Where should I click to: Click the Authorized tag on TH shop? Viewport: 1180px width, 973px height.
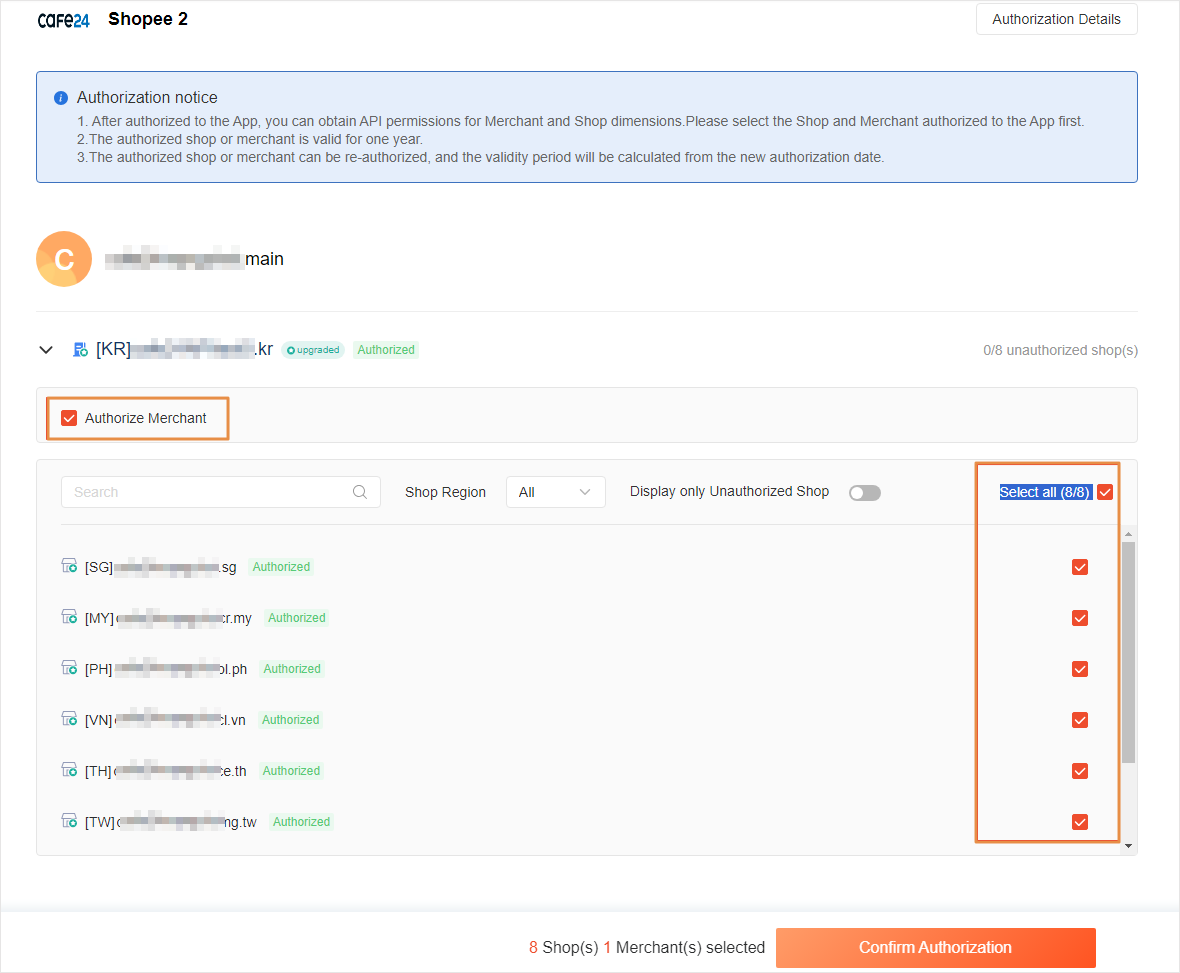(291, 771)
